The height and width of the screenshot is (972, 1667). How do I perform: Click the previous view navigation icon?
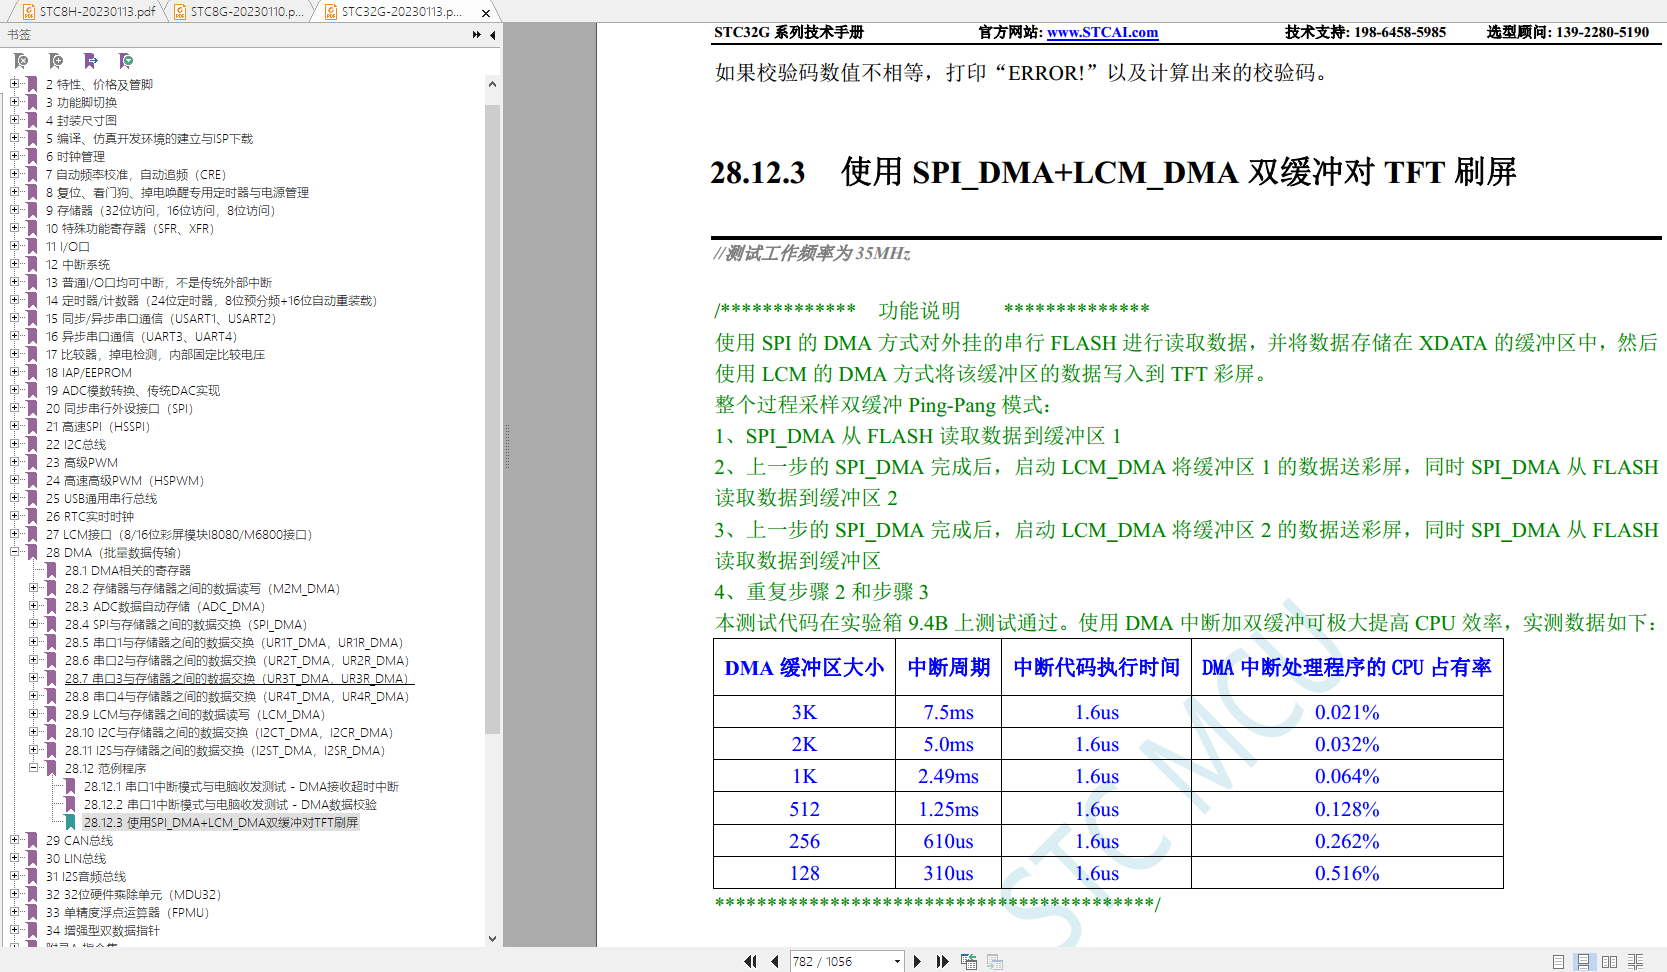[x=969, y=961]
